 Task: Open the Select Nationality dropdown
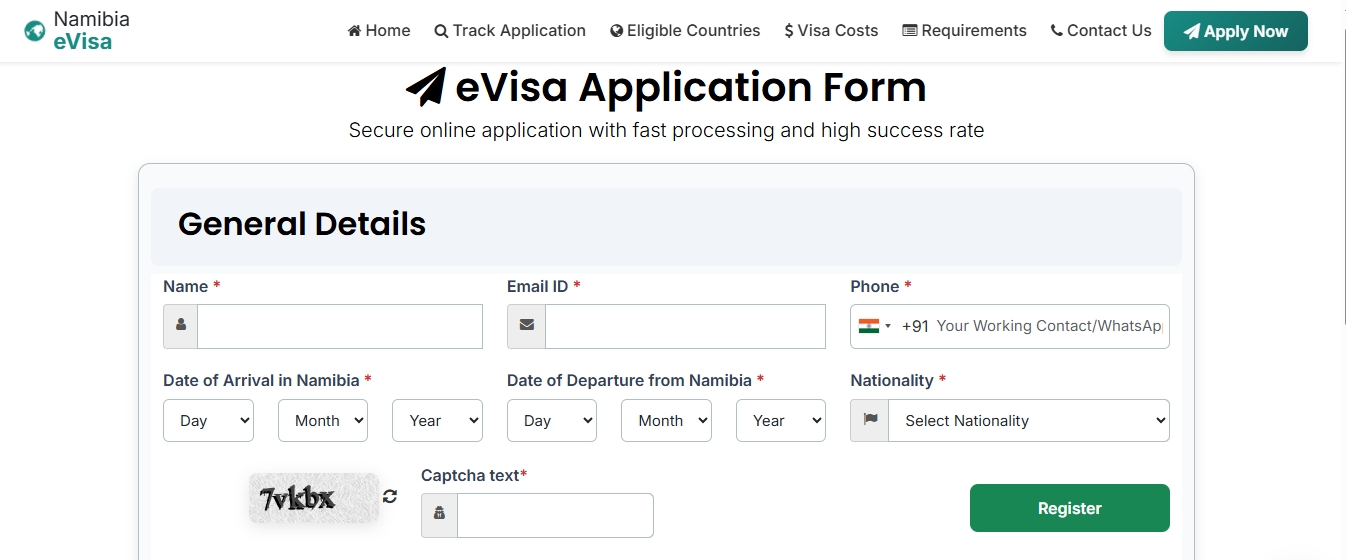tap(1028, 421)
